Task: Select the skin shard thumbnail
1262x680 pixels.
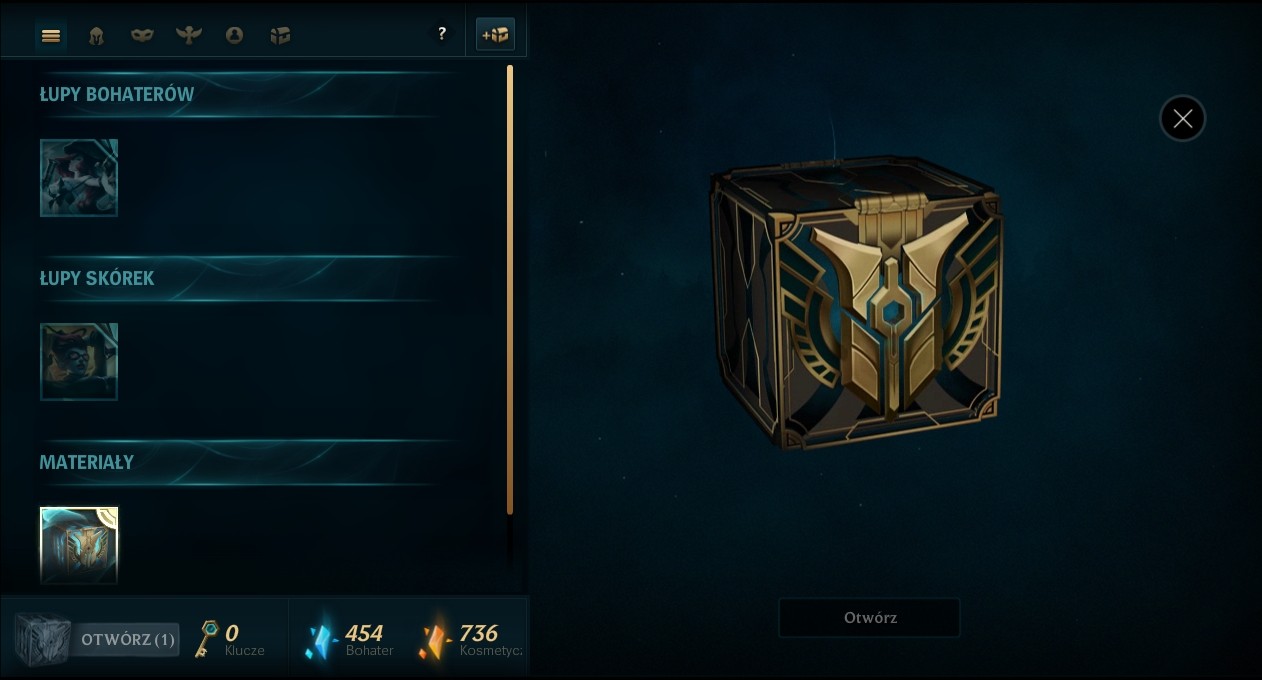Action: point(79,362)
